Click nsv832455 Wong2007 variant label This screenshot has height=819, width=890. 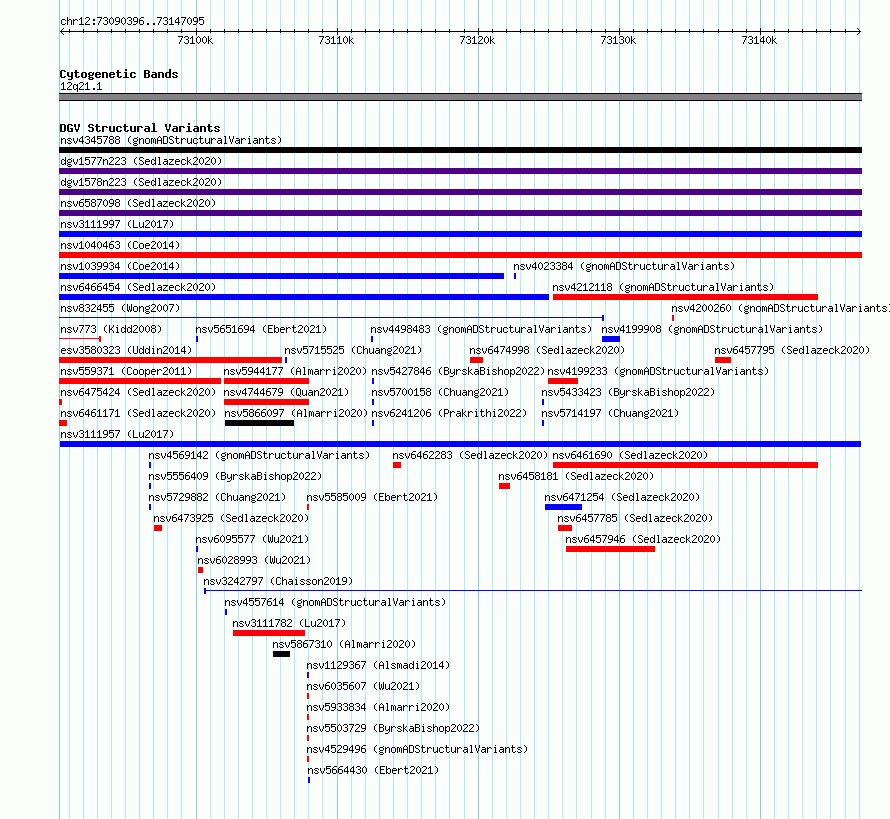tap(120, 308)
